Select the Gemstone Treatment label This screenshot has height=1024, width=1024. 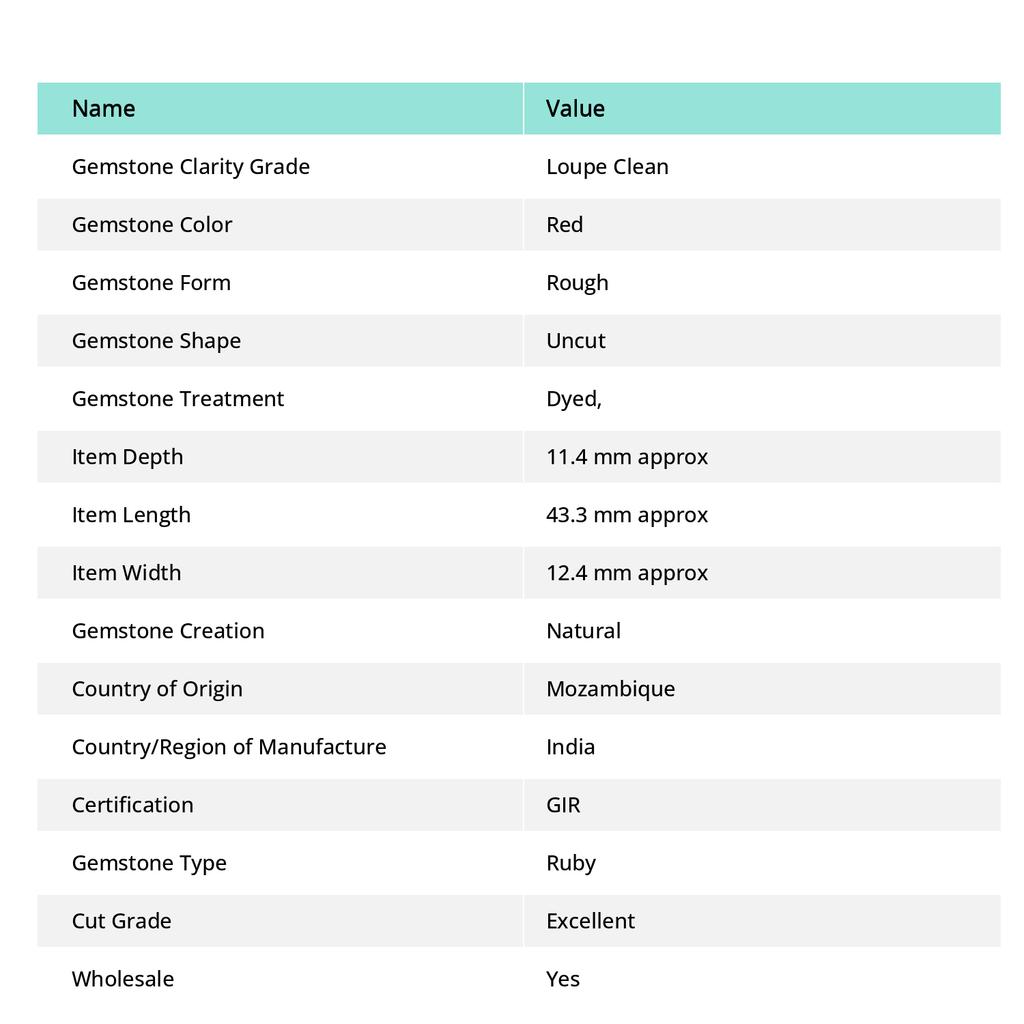[x=178, y=399]
